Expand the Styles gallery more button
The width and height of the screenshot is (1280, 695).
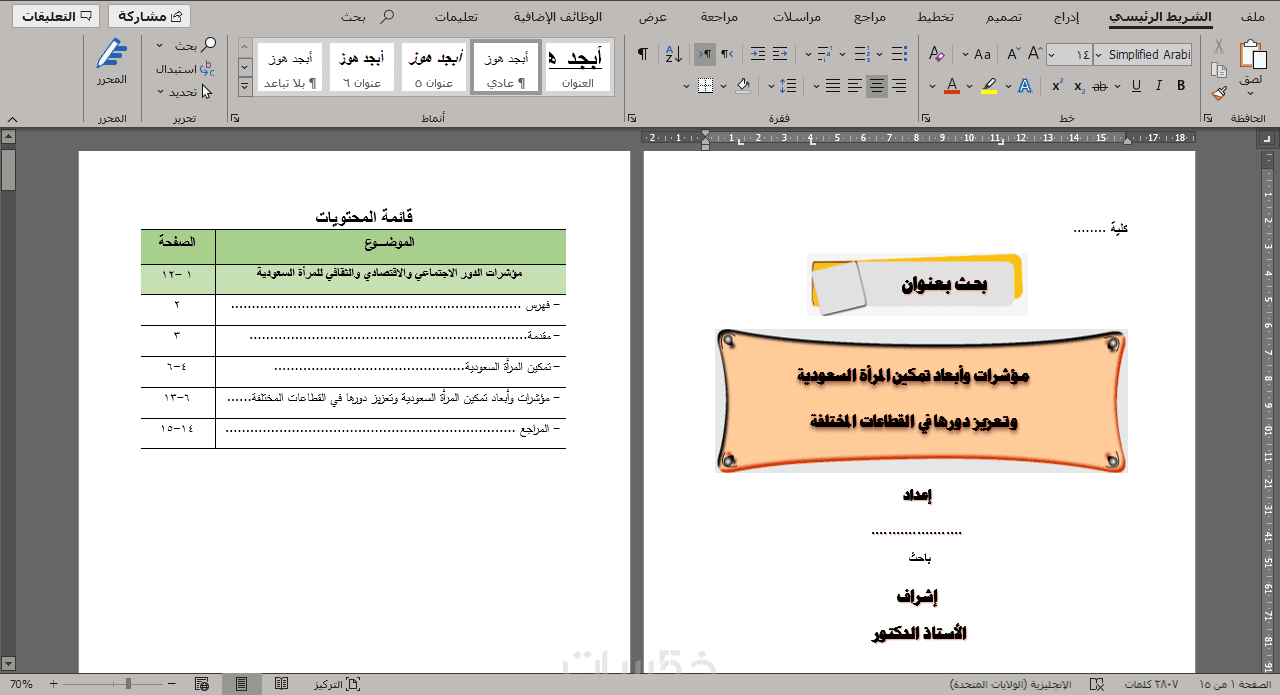(245, 88)
